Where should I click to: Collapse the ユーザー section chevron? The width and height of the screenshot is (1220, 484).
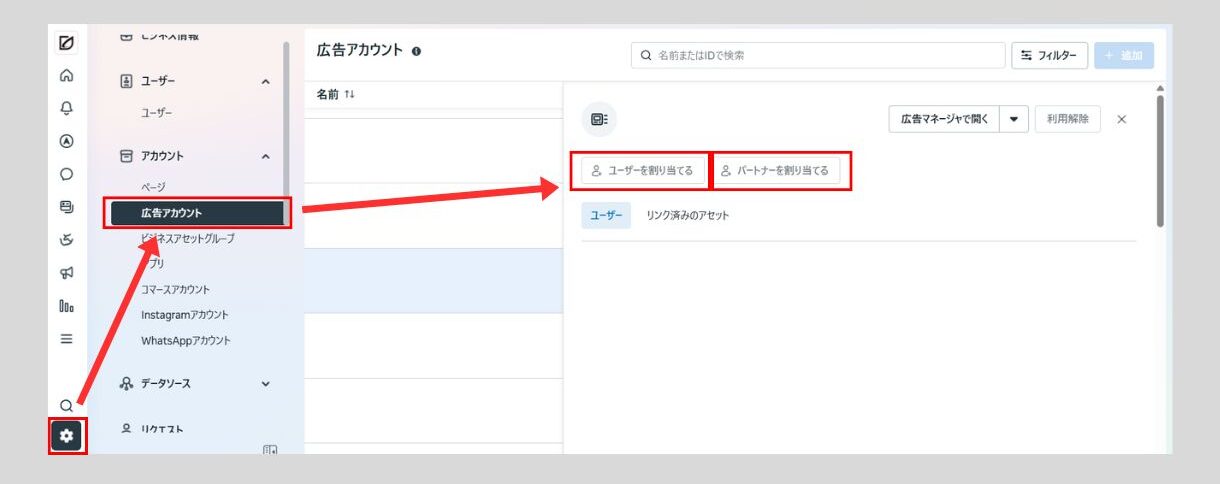[265, 81]
